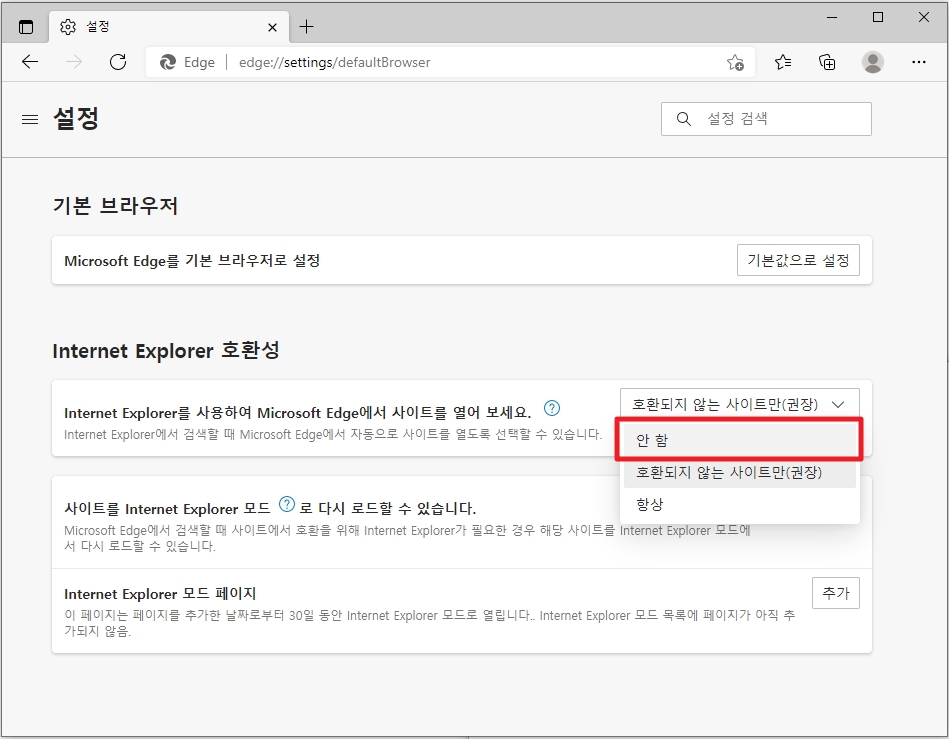This screenshot has width=949, height=739.
Task: Open the vertical tabs sidebar icon
Action: pyautogui.click(x=26, y=27)
